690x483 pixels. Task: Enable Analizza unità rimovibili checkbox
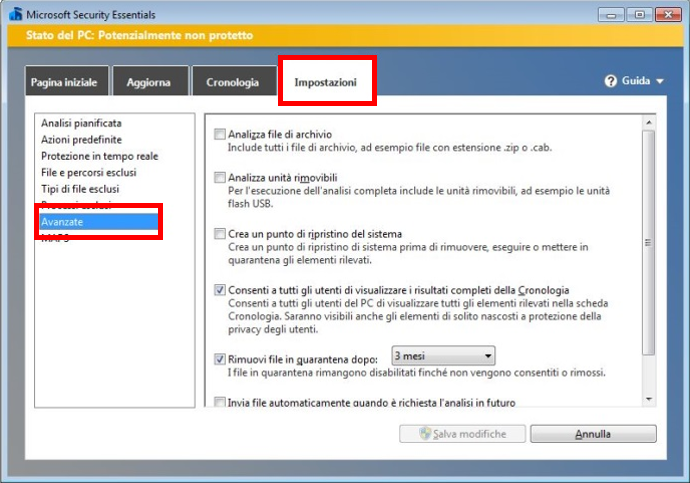[x=220, y=177]
